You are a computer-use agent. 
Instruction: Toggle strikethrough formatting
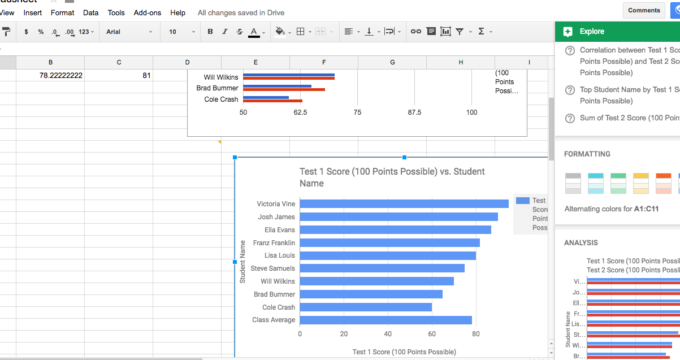tap(239, 32)
